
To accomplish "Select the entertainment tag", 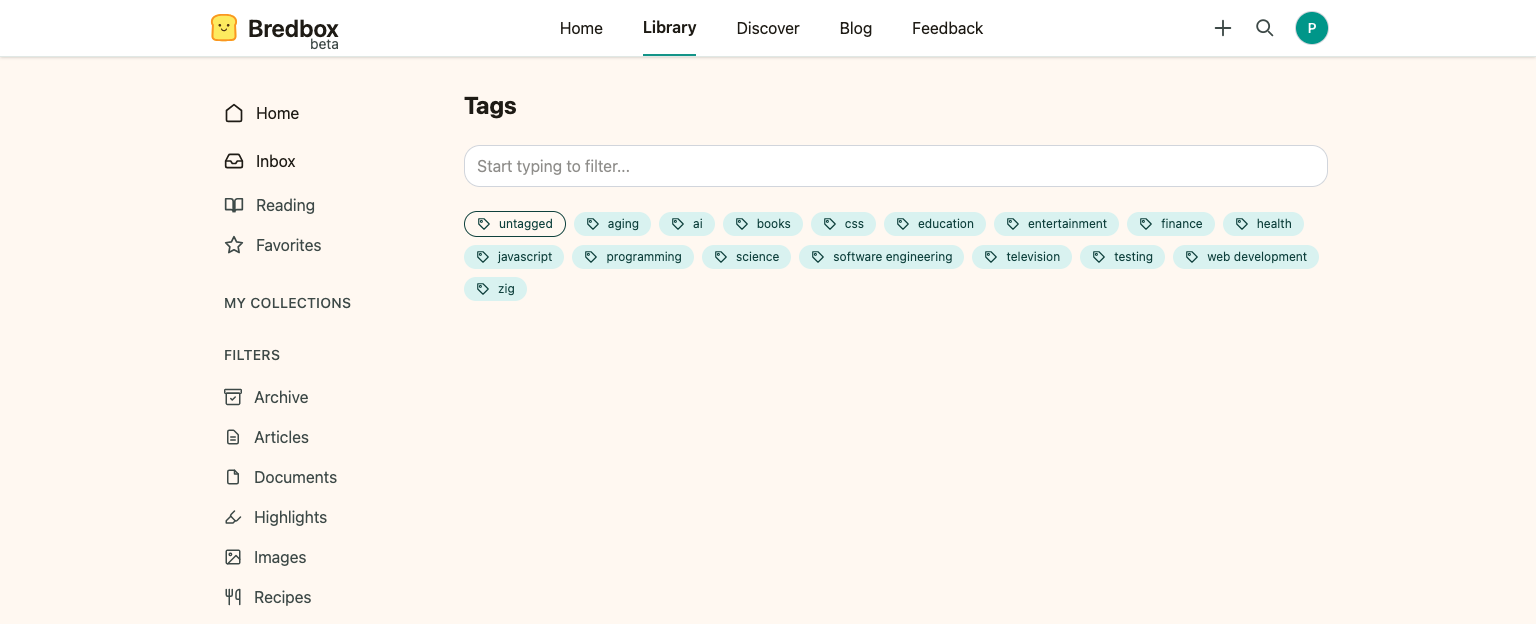I will coord(1057,224).
